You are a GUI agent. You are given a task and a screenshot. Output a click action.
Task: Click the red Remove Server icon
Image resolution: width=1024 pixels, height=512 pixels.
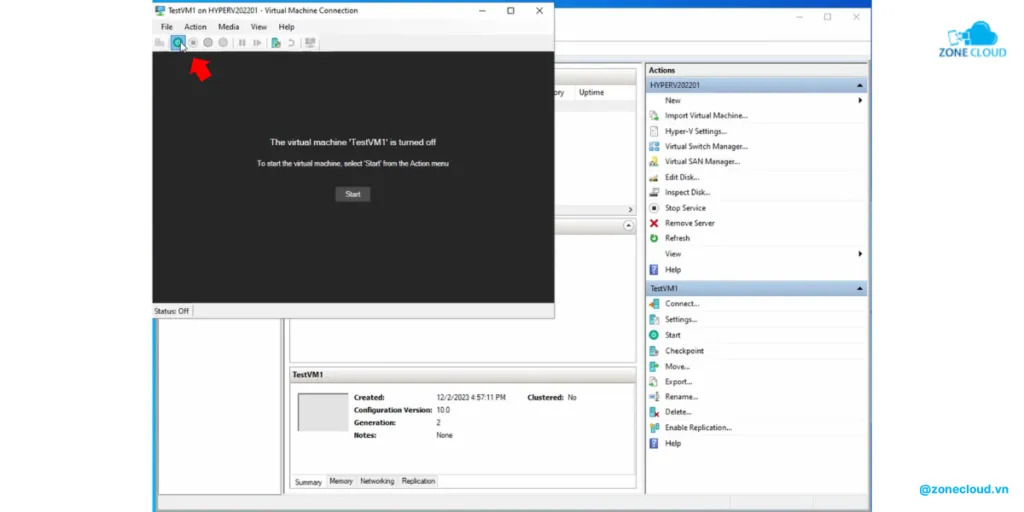click(654, 223)
